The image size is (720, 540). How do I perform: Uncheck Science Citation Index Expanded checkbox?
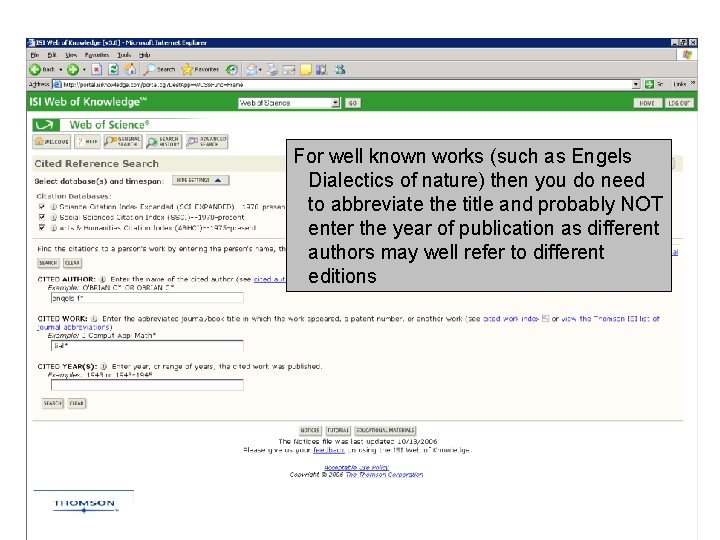click(42, 207)
